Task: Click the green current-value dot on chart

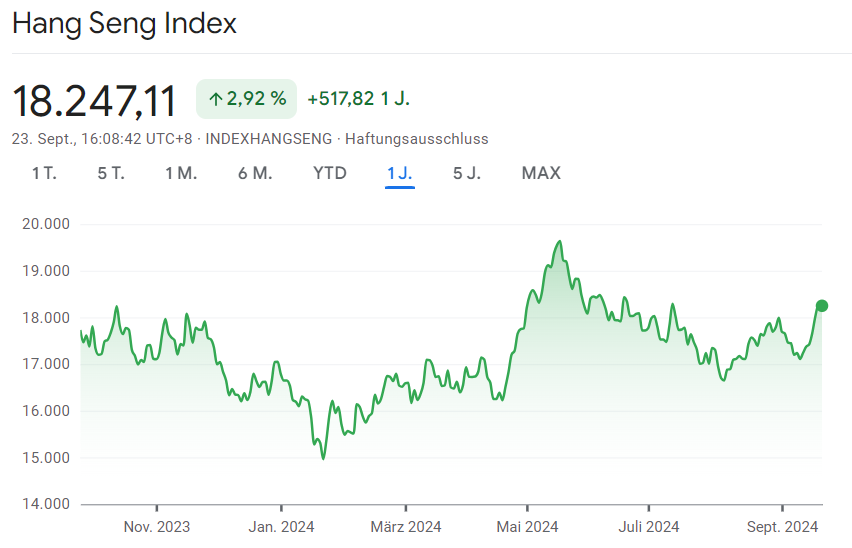Action: pyautogui.click(x=822, y=306)
